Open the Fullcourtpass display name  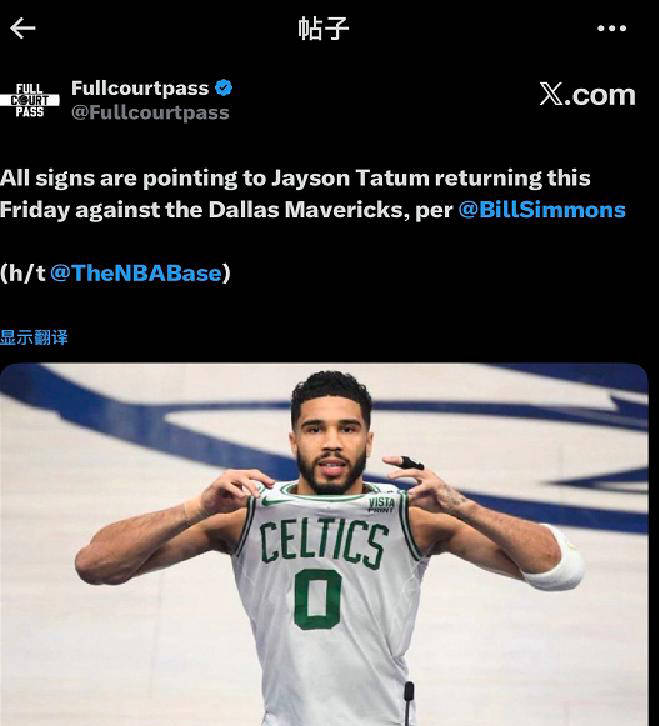tap(140, 88)
